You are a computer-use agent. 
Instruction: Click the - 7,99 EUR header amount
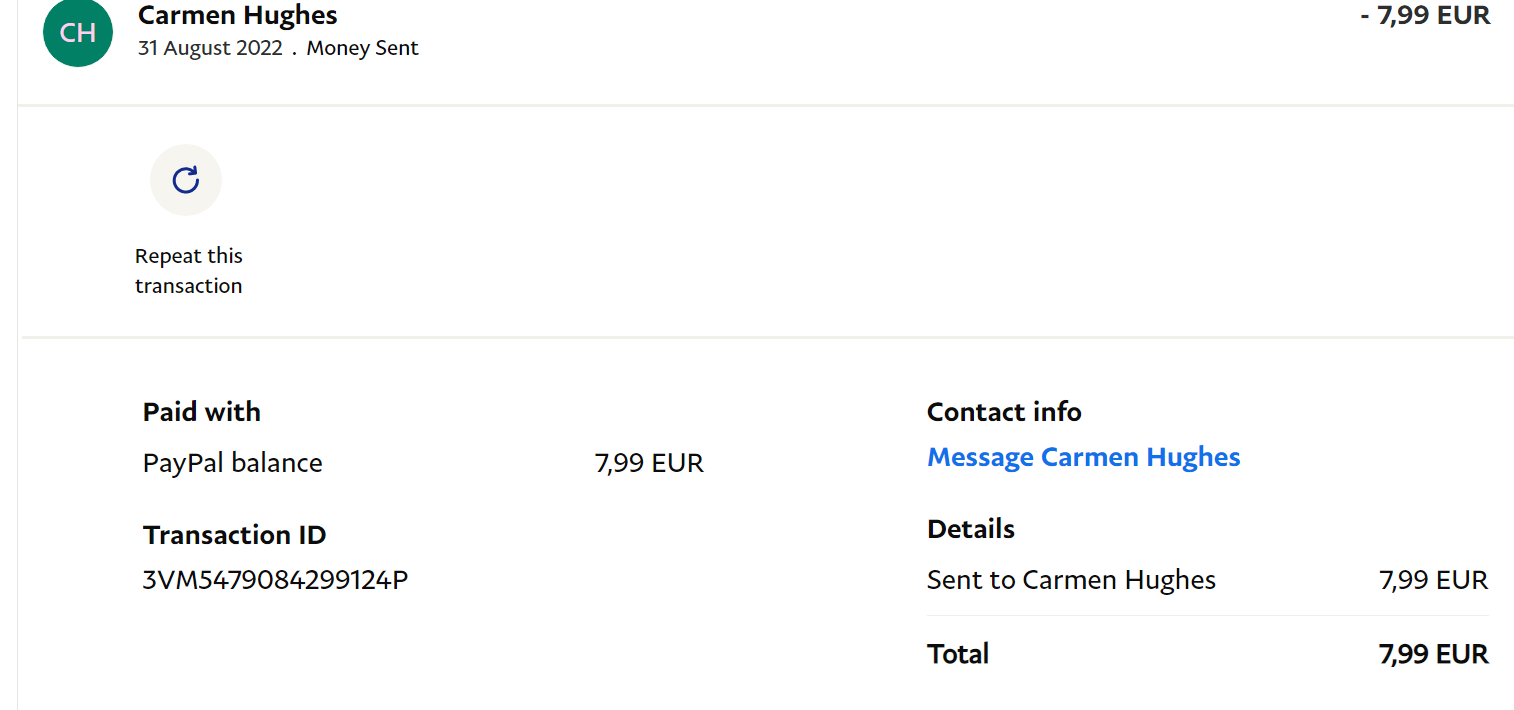1425,15
